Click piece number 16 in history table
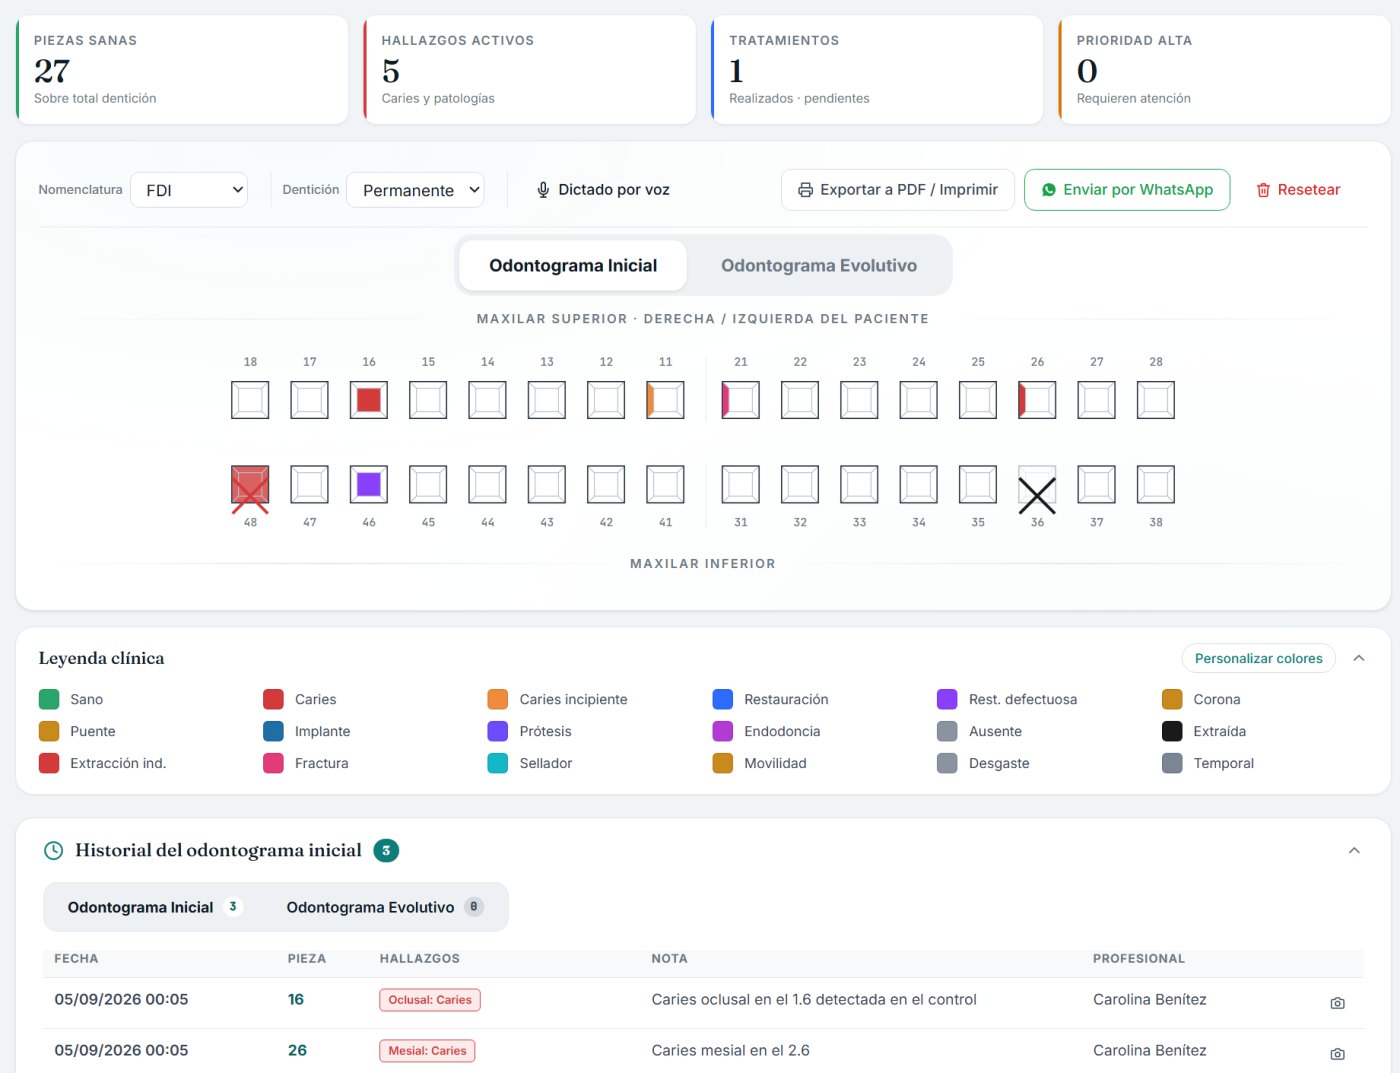 296,1000
